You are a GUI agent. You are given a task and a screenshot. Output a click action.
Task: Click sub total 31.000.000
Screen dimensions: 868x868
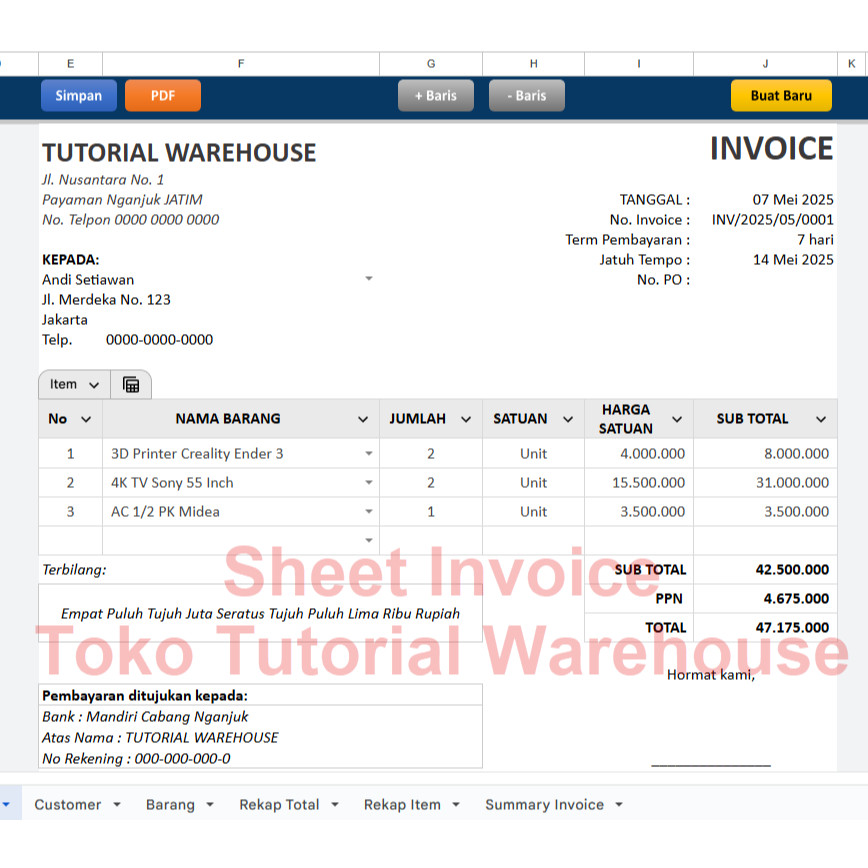(x=792, y=482)
